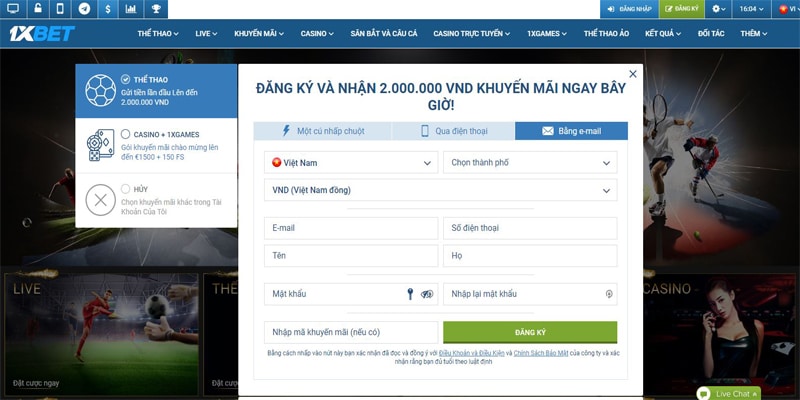Click the dollar sign payments icon
The height and width of the screenshot is (400, 800).
point(108,8)
